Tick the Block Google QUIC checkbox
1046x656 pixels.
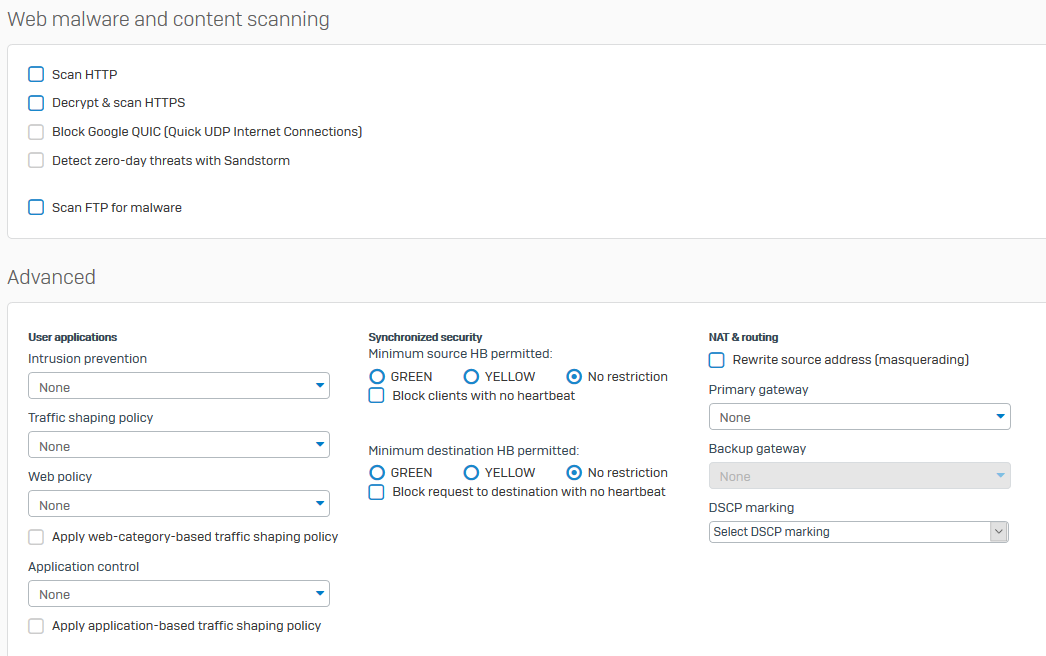point(36,132)
